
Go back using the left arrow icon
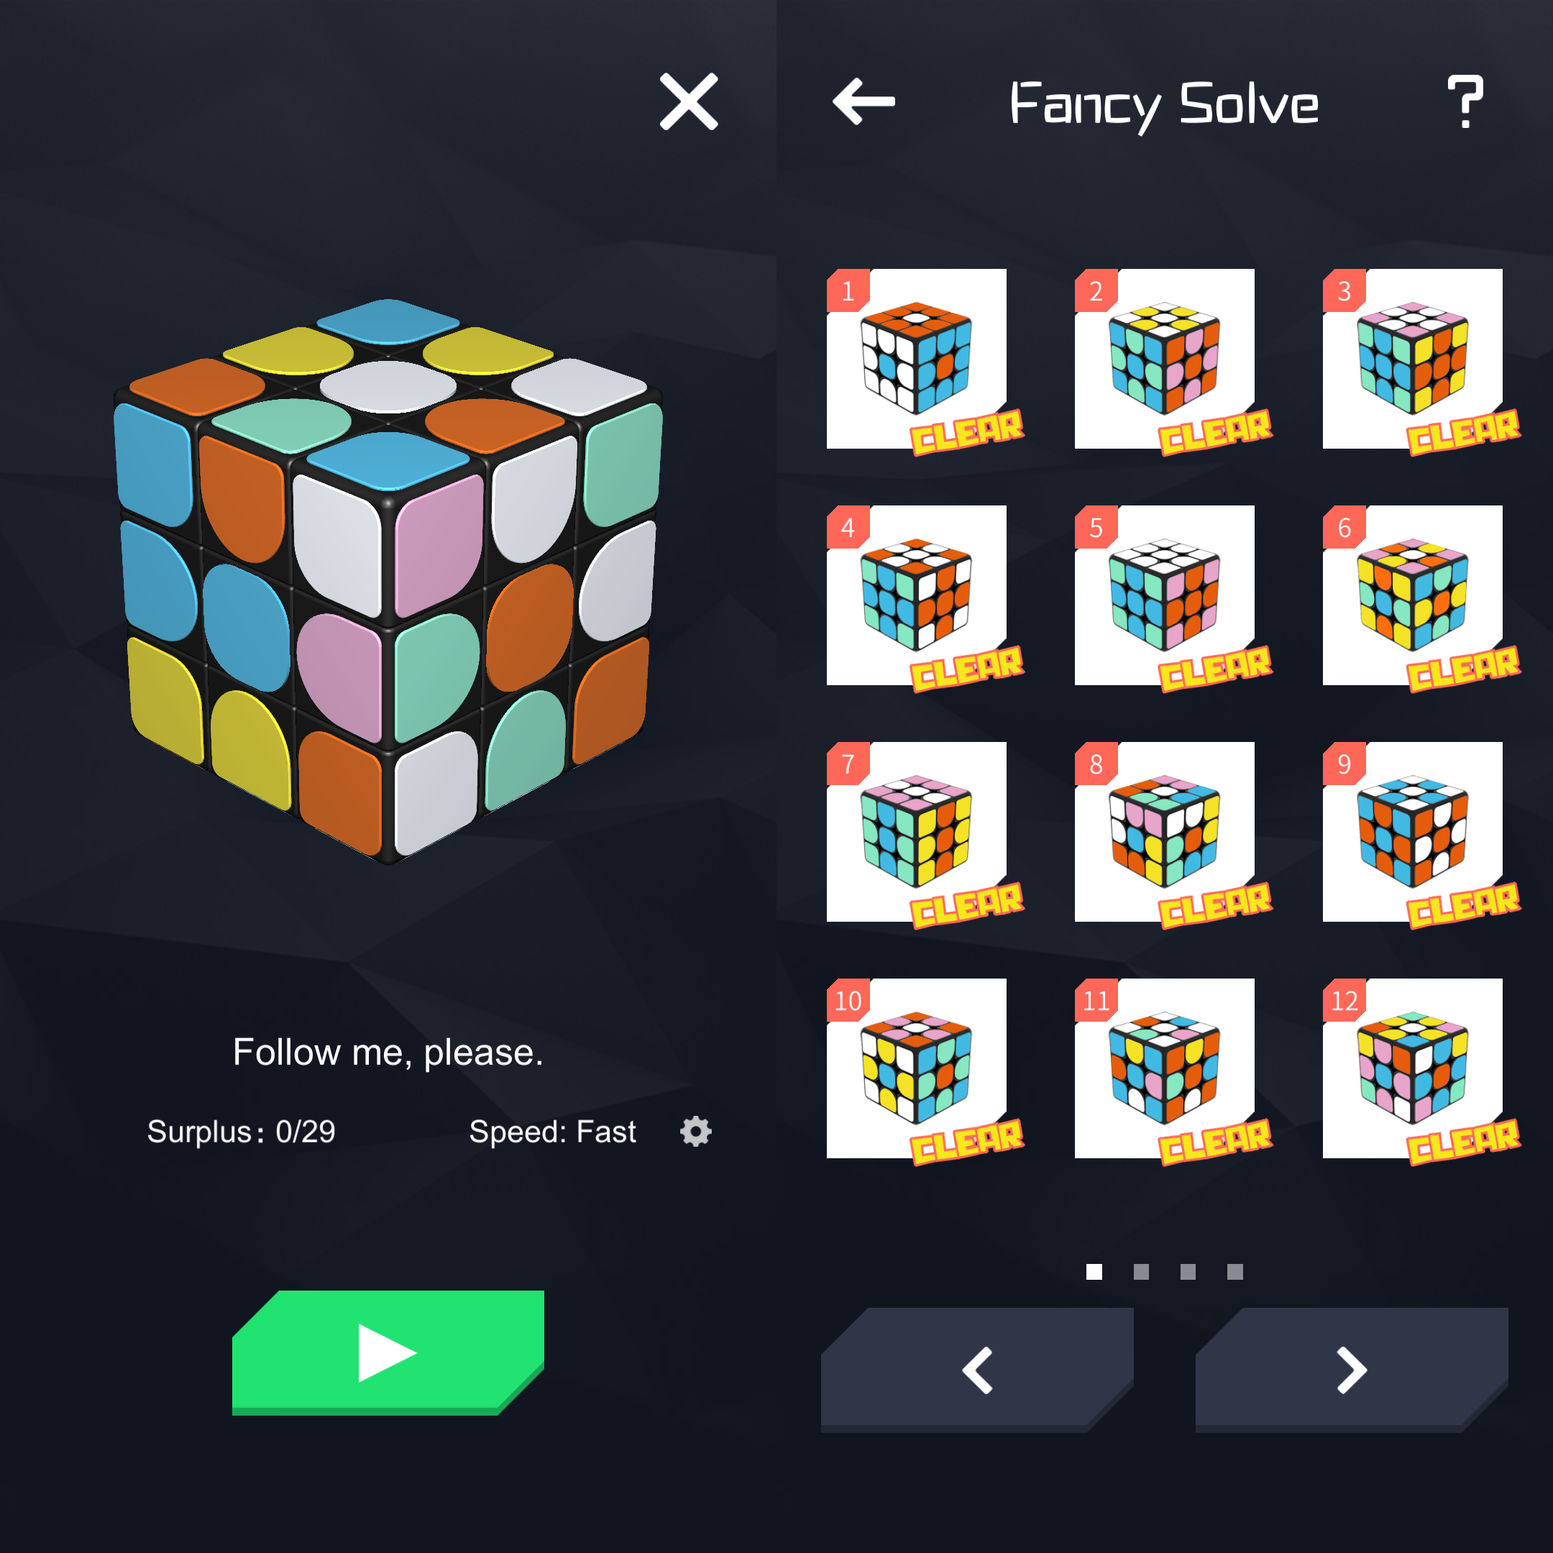pyautogui.click(x=864, y=102)
